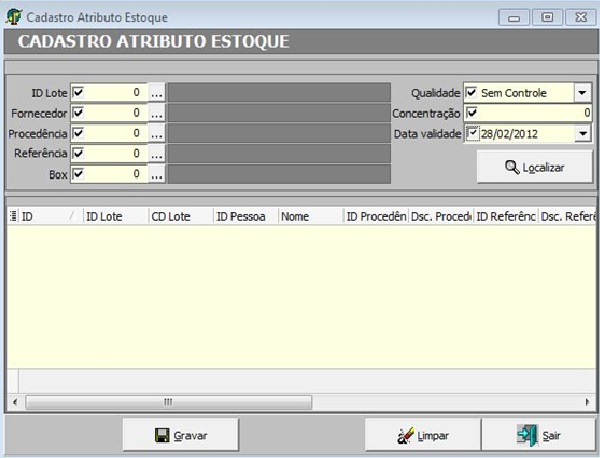Click the magnifying glass Localizar icon
600x458 pixels.
(512, 167)
